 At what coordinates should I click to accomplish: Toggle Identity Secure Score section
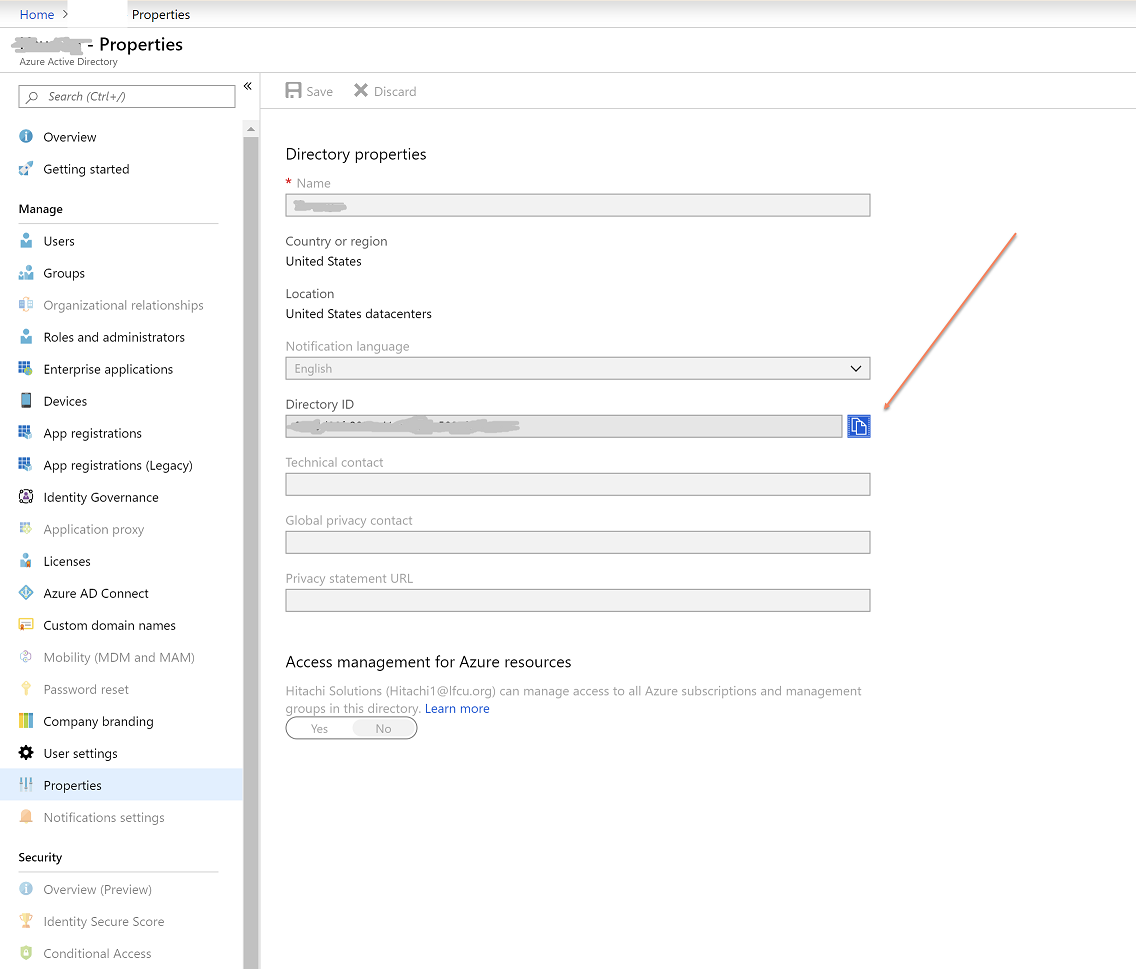[105, 921]
